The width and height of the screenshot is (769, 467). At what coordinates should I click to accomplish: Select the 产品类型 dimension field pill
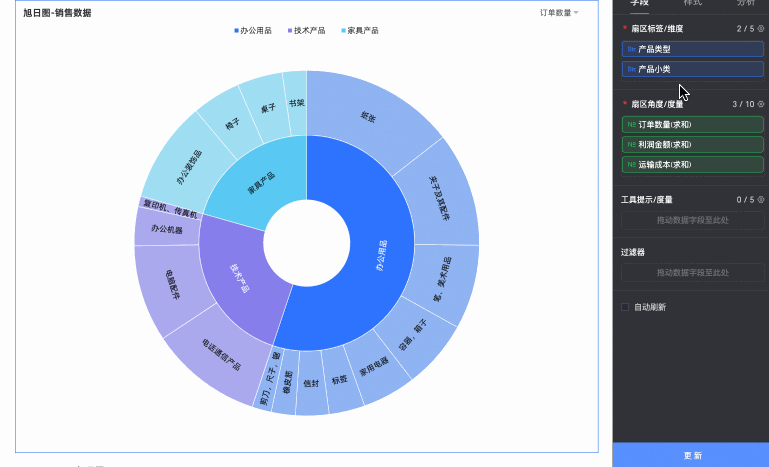tap(692, 49)
